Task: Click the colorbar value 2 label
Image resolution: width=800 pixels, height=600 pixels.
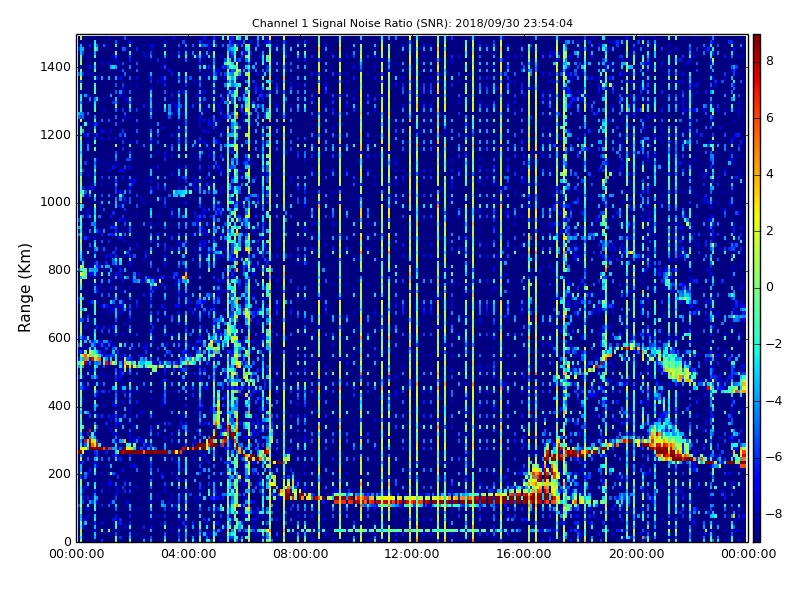Action: point(770,231)
